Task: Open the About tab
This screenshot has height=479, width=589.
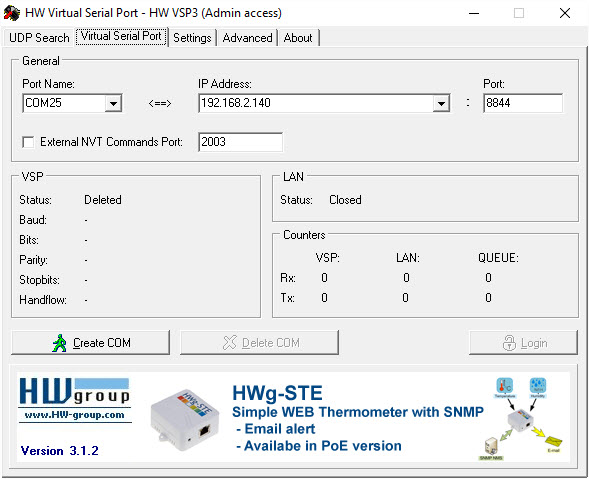Action: click(x=298, y=38)
